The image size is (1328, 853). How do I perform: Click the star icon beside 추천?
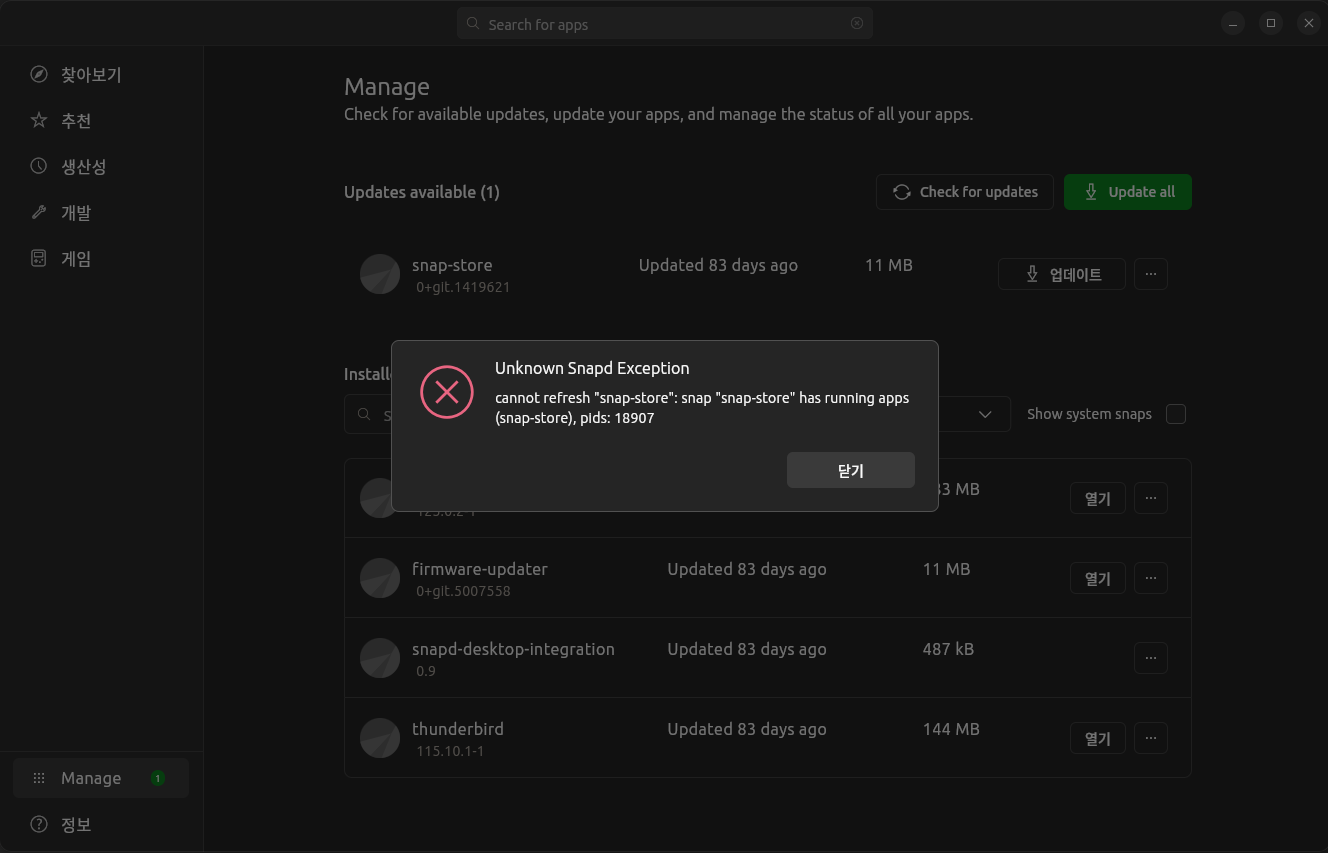pyautogui.click(x=39, y=121)
